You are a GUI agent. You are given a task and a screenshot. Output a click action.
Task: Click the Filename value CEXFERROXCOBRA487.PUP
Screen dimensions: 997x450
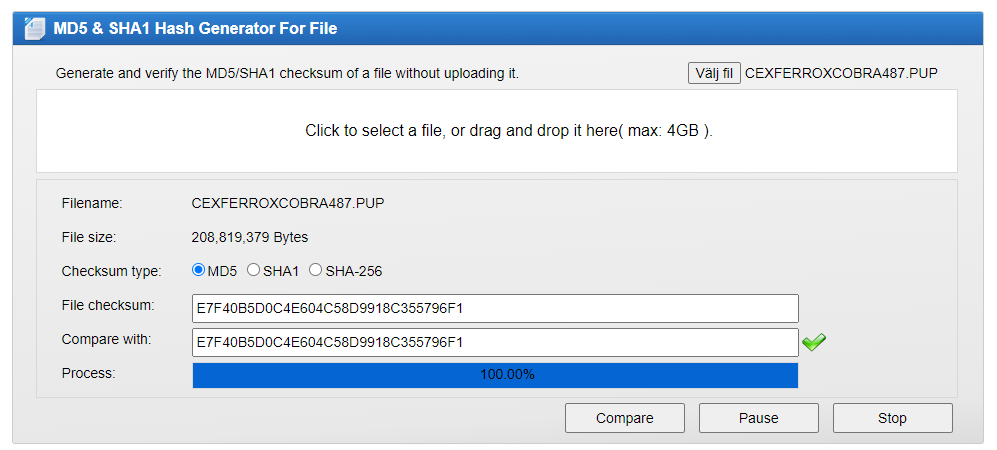[288, 203]
